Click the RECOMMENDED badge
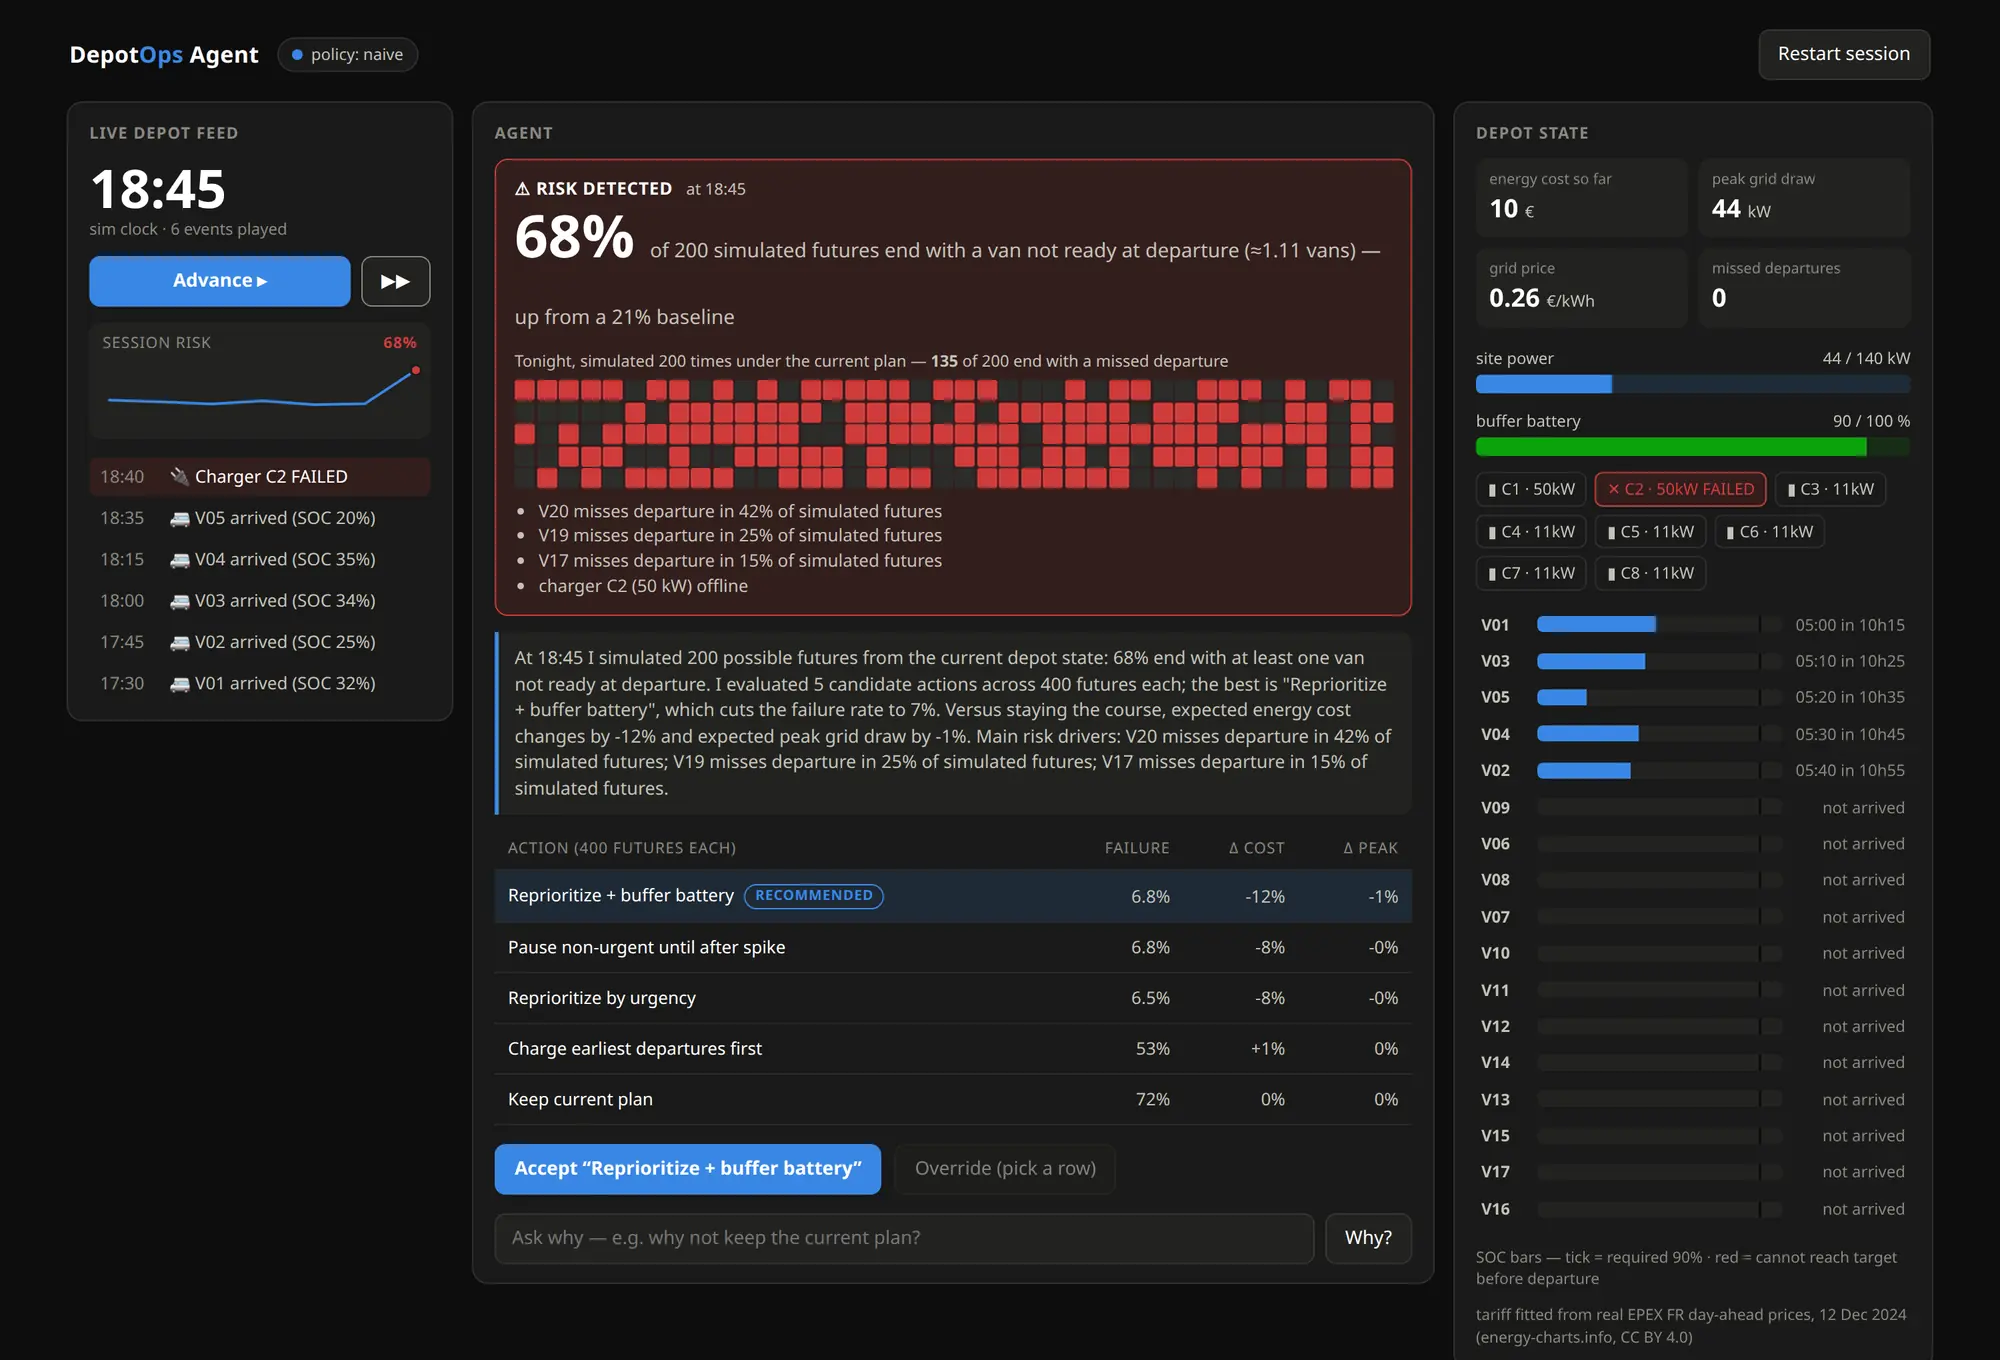Image resolution: width=2000 pixels, height=1360 pixels. click(x=813, y=895)
